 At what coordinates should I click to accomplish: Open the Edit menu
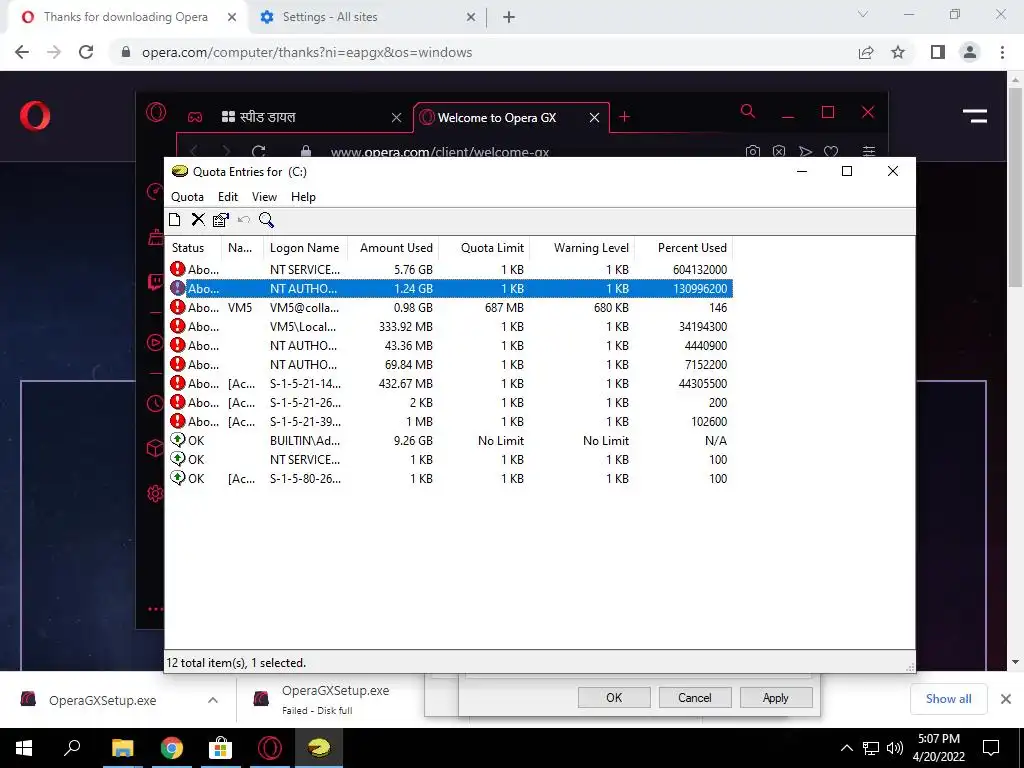click(x=228, y=197)
